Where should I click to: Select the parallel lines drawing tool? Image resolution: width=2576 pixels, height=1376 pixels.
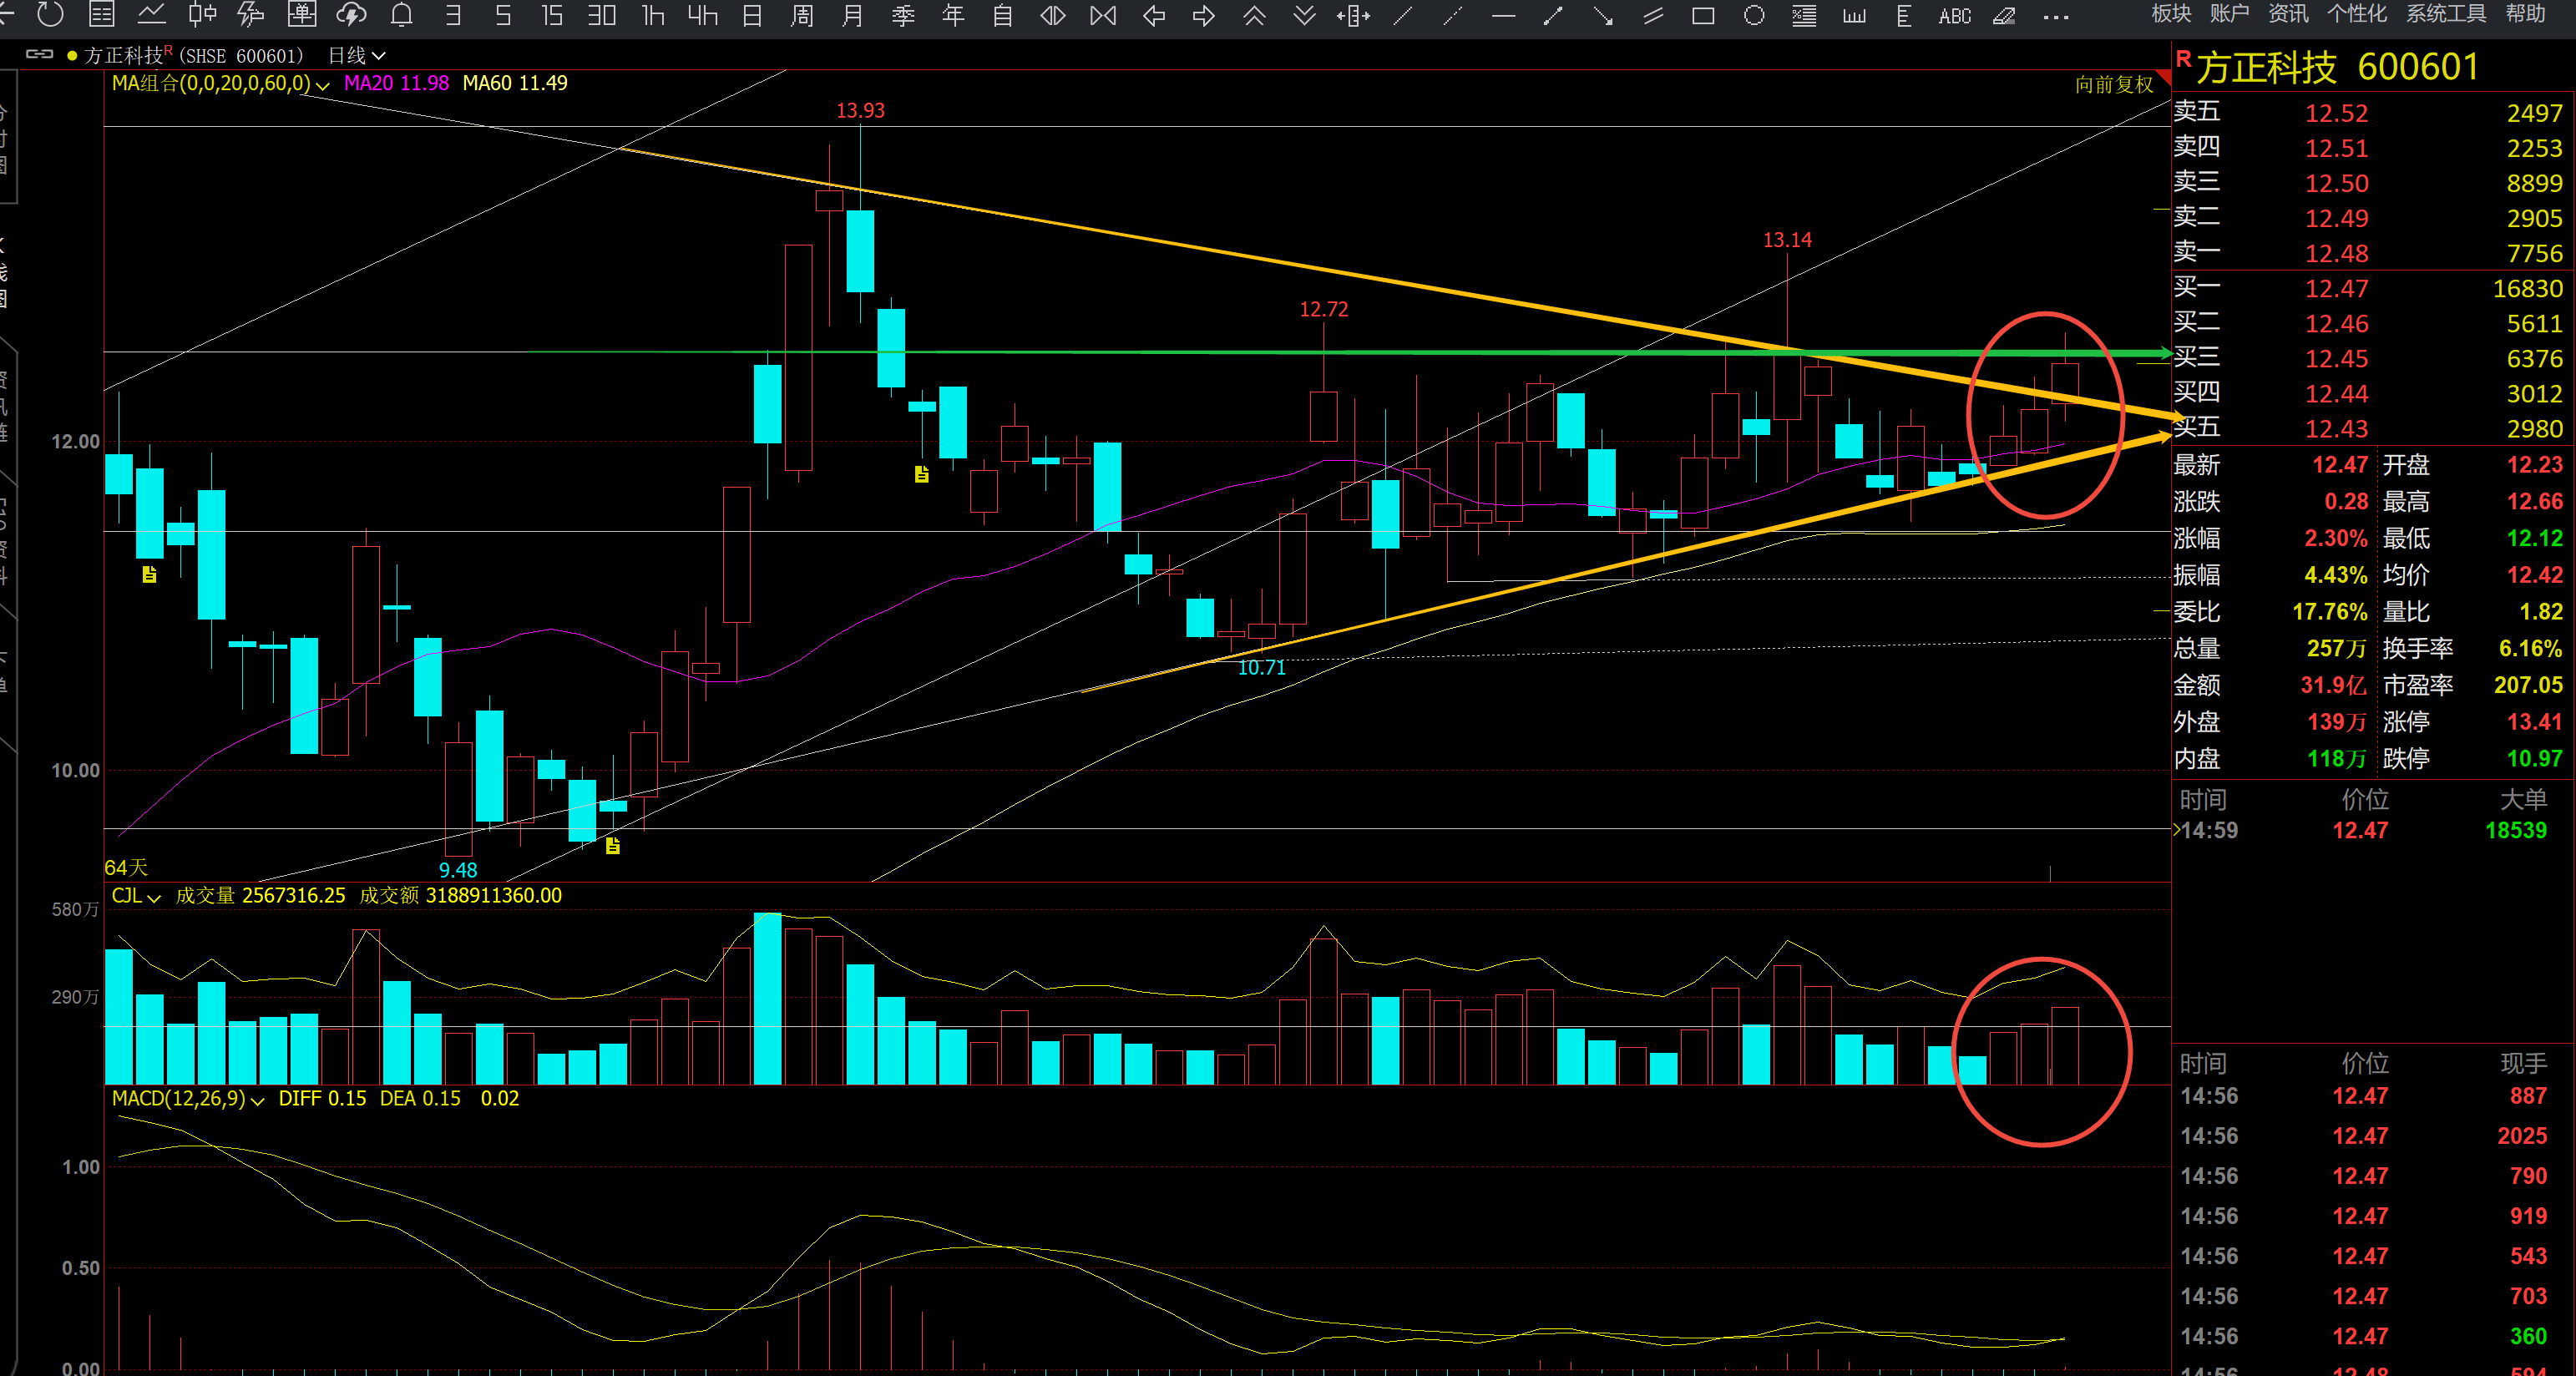click(x=1653, y=15)
